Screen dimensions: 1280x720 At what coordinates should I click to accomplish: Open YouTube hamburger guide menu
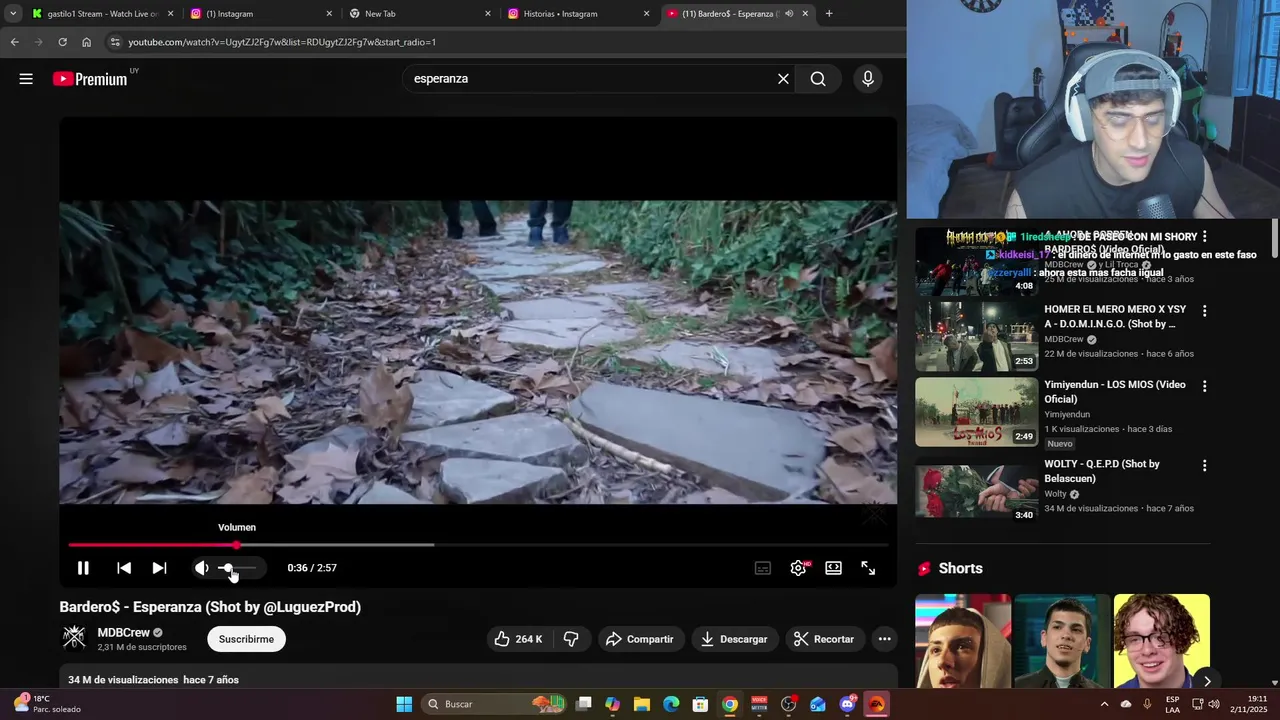[26, 79]
